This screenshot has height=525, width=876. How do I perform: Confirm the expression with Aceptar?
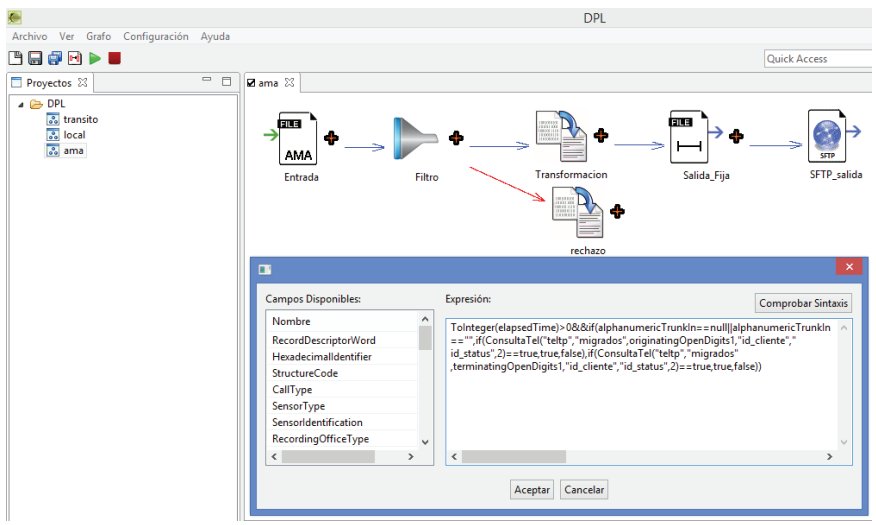pos(531,490)
